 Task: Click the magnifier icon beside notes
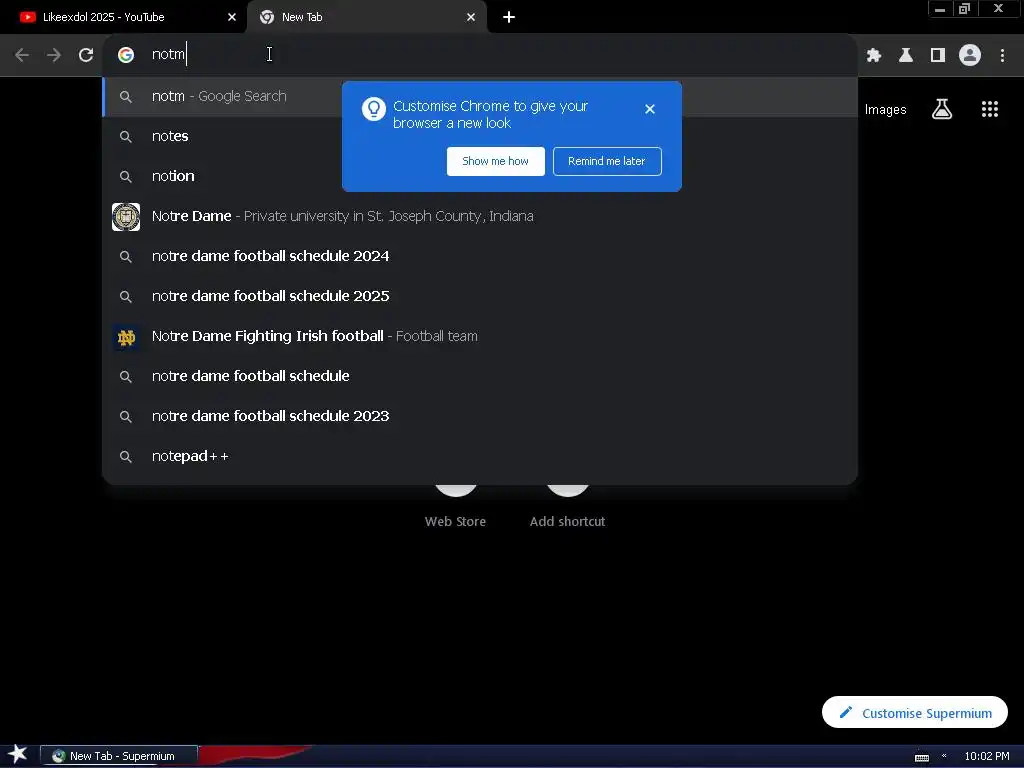tap(126, 136)
